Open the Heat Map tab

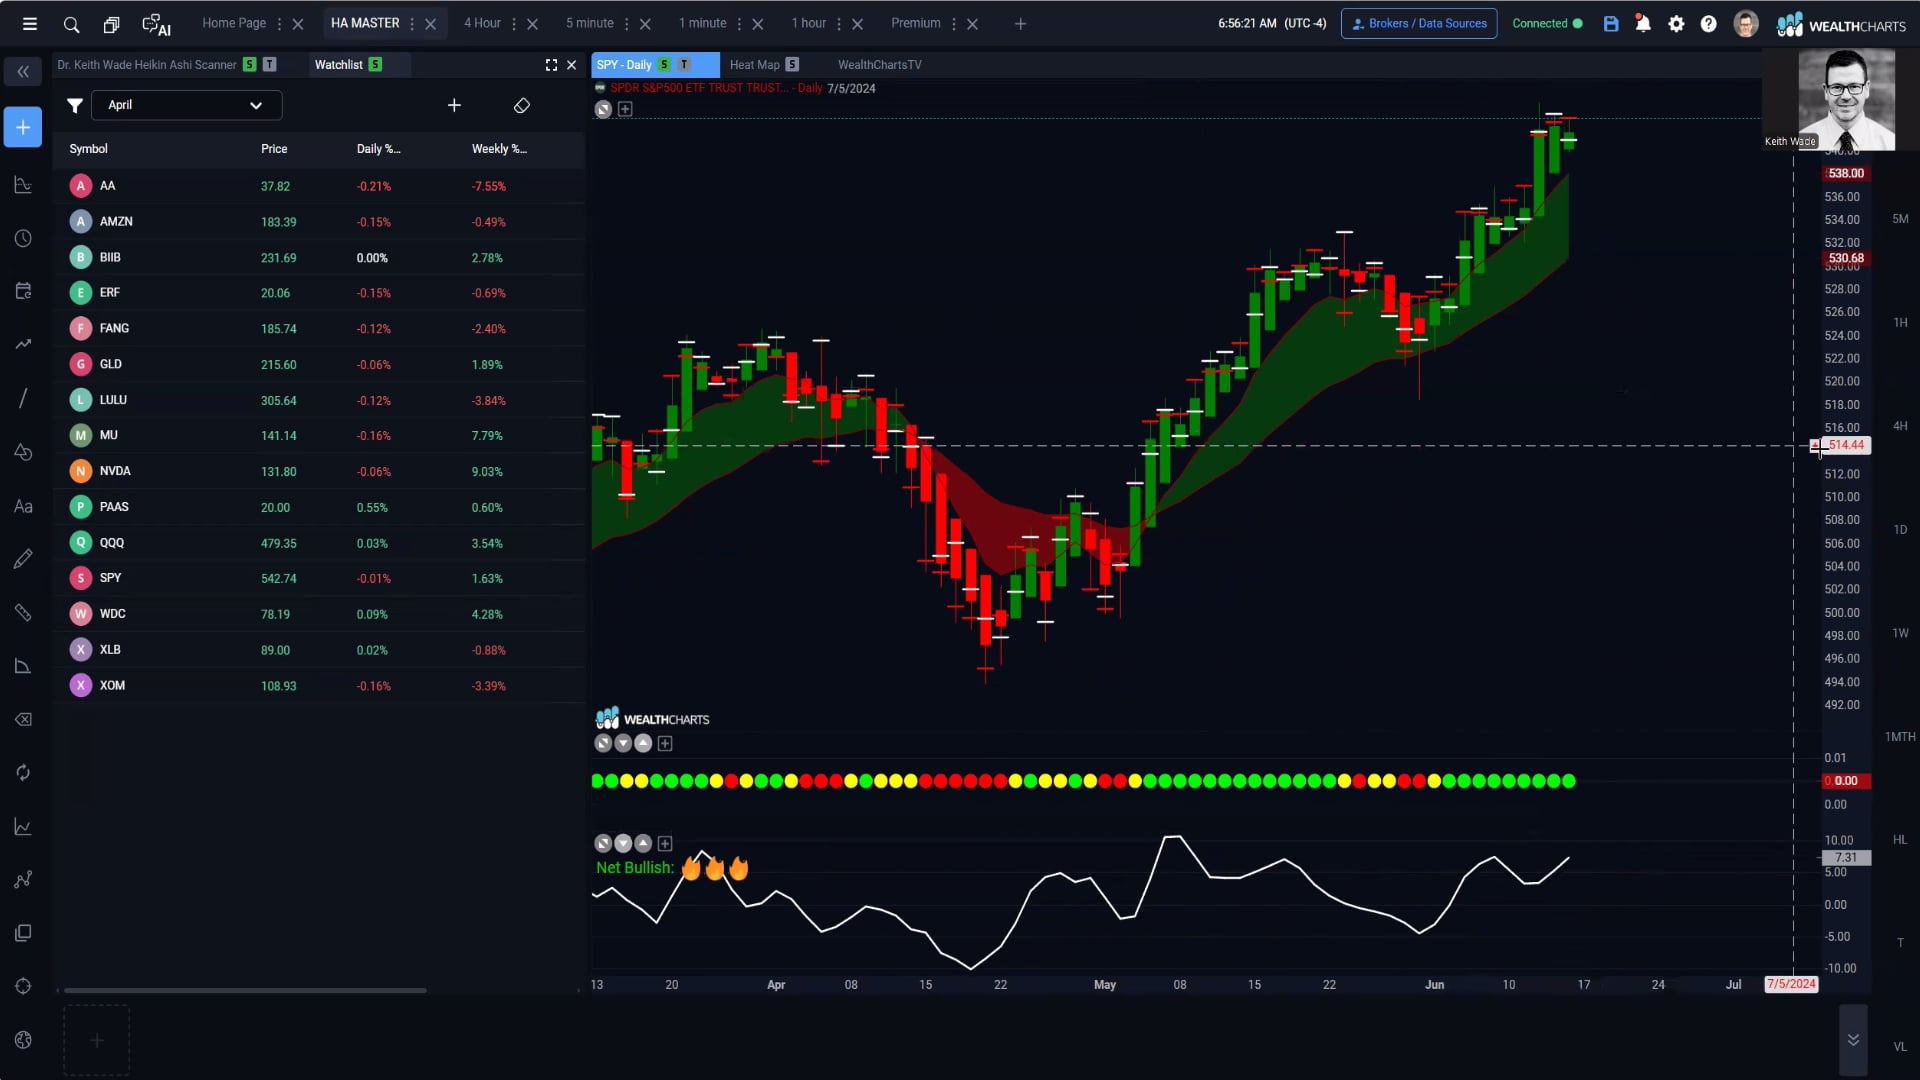(x=754, y=65)
